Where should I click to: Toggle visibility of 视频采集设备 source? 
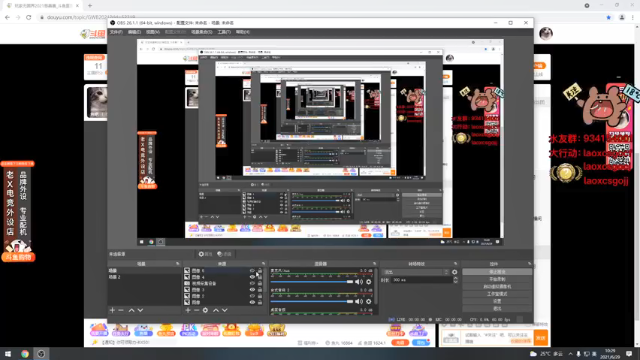(x=252, y=283)
